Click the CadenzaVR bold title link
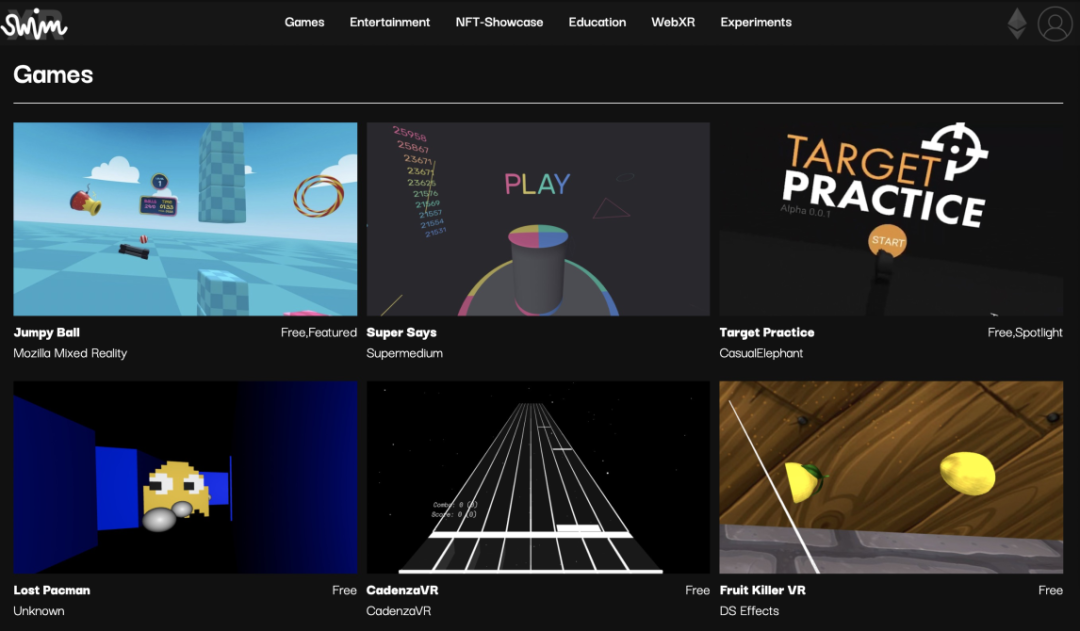The height and width of the screenshot is (631, 1080). tap(402, 590)
